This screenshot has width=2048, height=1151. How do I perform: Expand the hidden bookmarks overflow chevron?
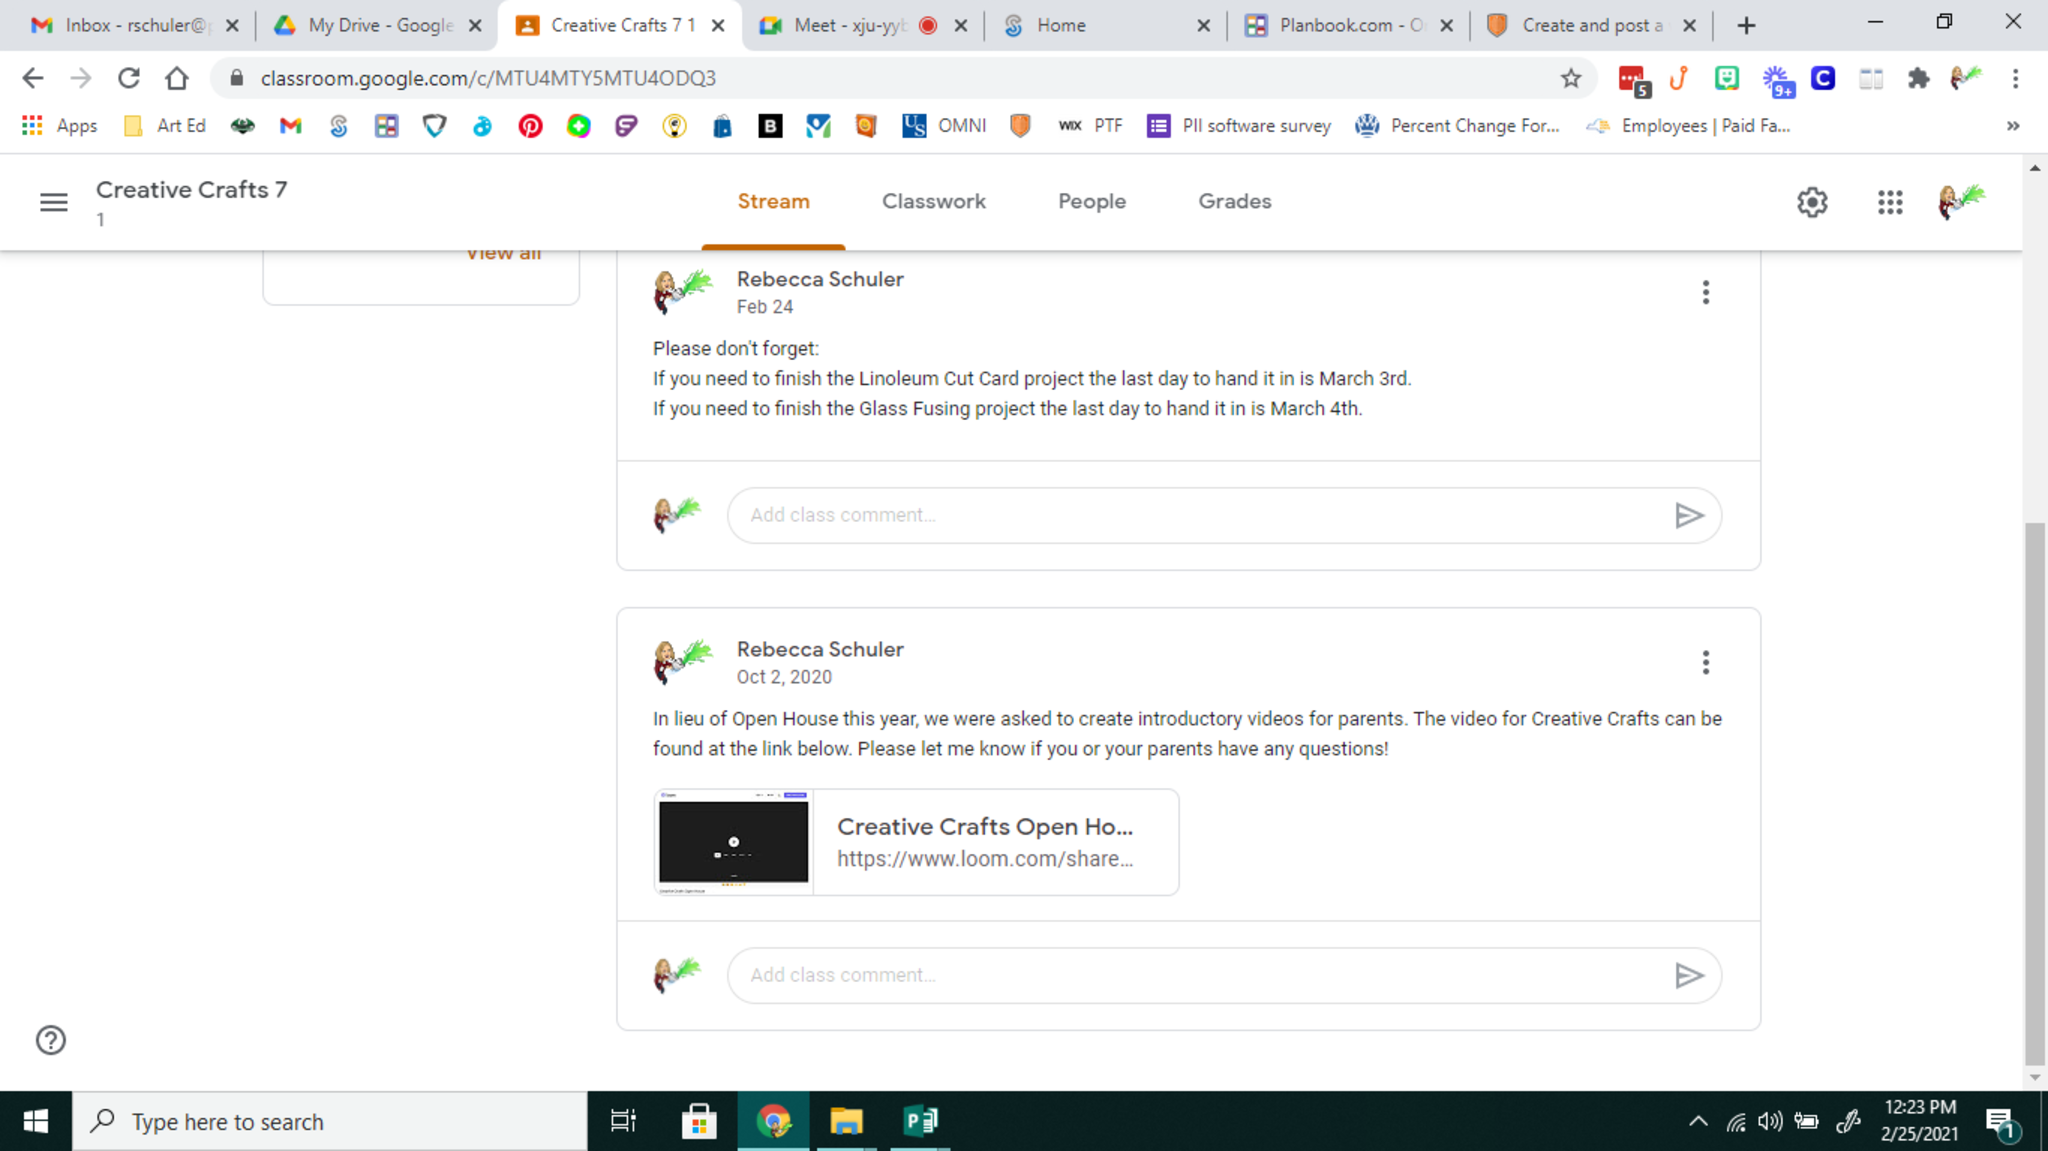coord(2012,126)
